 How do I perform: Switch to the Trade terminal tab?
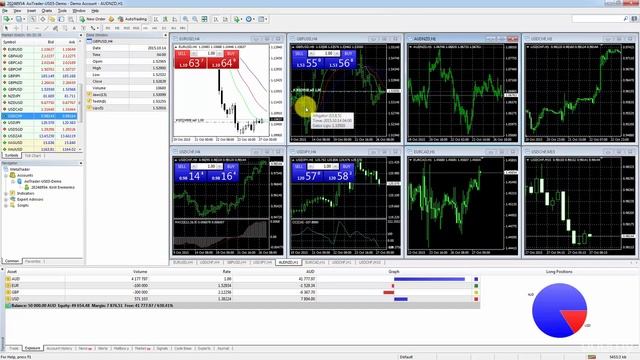pyautogui.click(x=14, y=348)
